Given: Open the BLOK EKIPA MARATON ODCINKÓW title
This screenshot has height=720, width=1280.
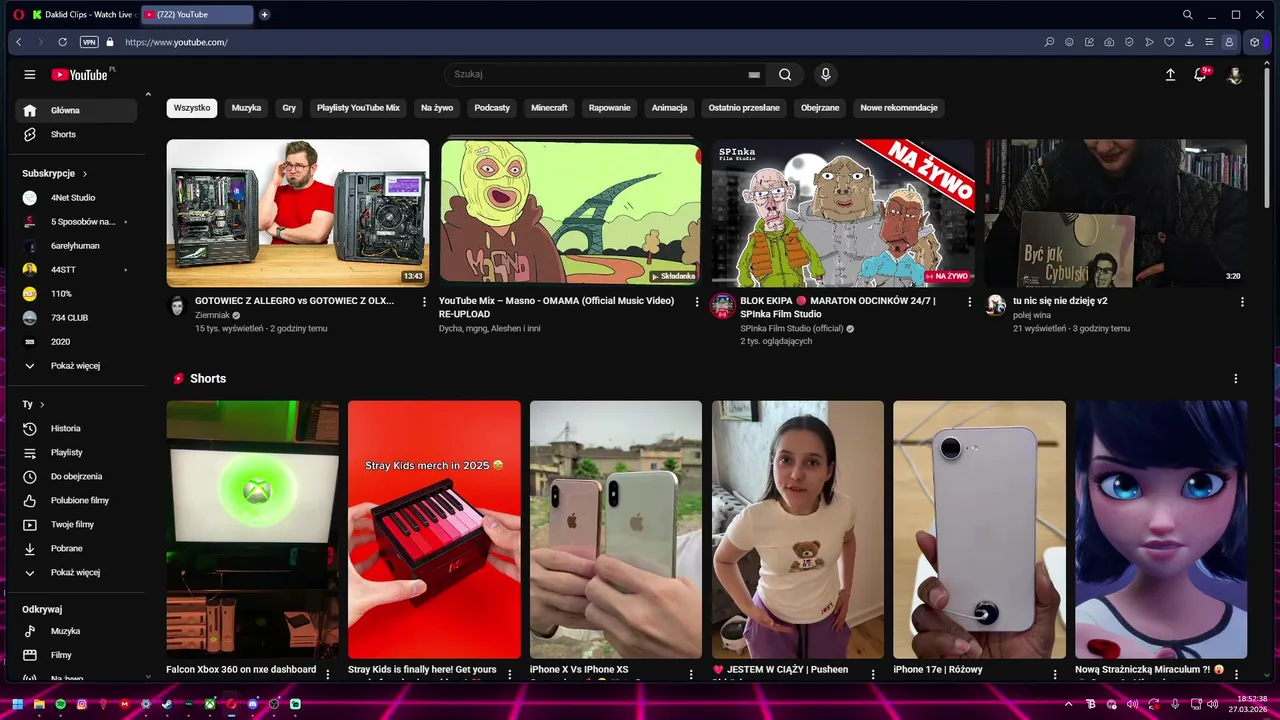Looking at the screenshot, I should coord(838,307).
